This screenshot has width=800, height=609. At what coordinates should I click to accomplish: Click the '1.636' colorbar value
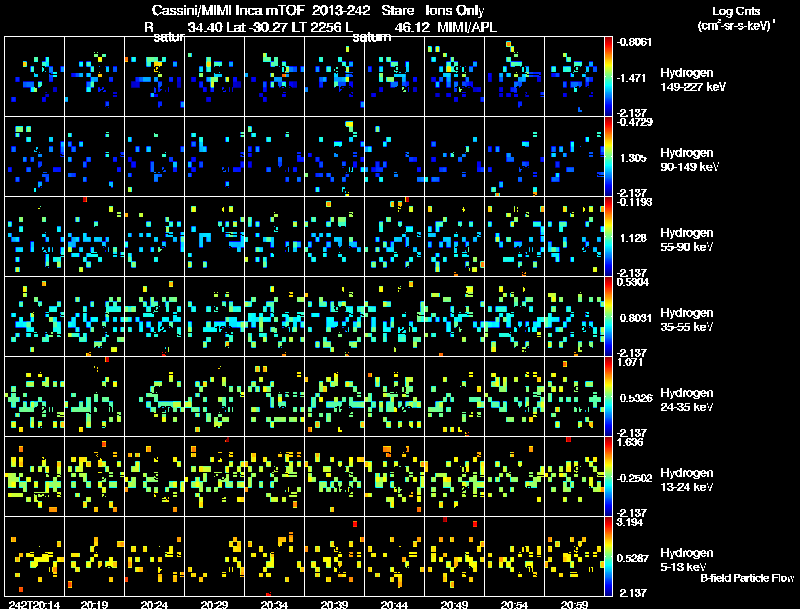[630, 442]
